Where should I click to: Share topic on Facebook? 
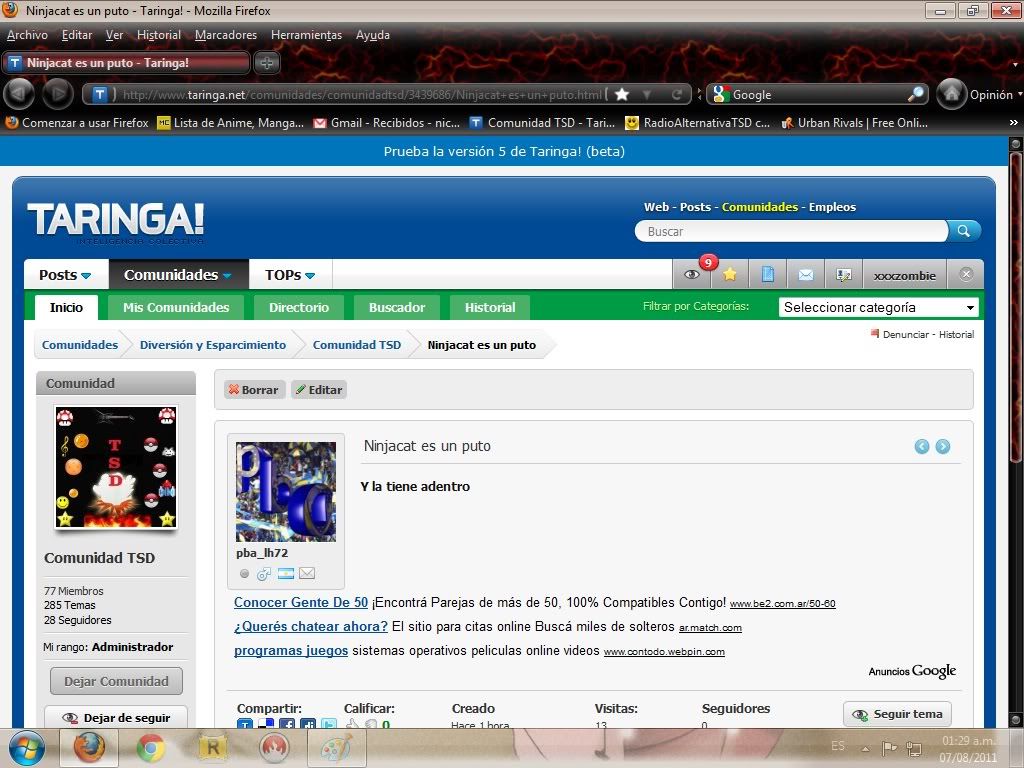(287, 724)
